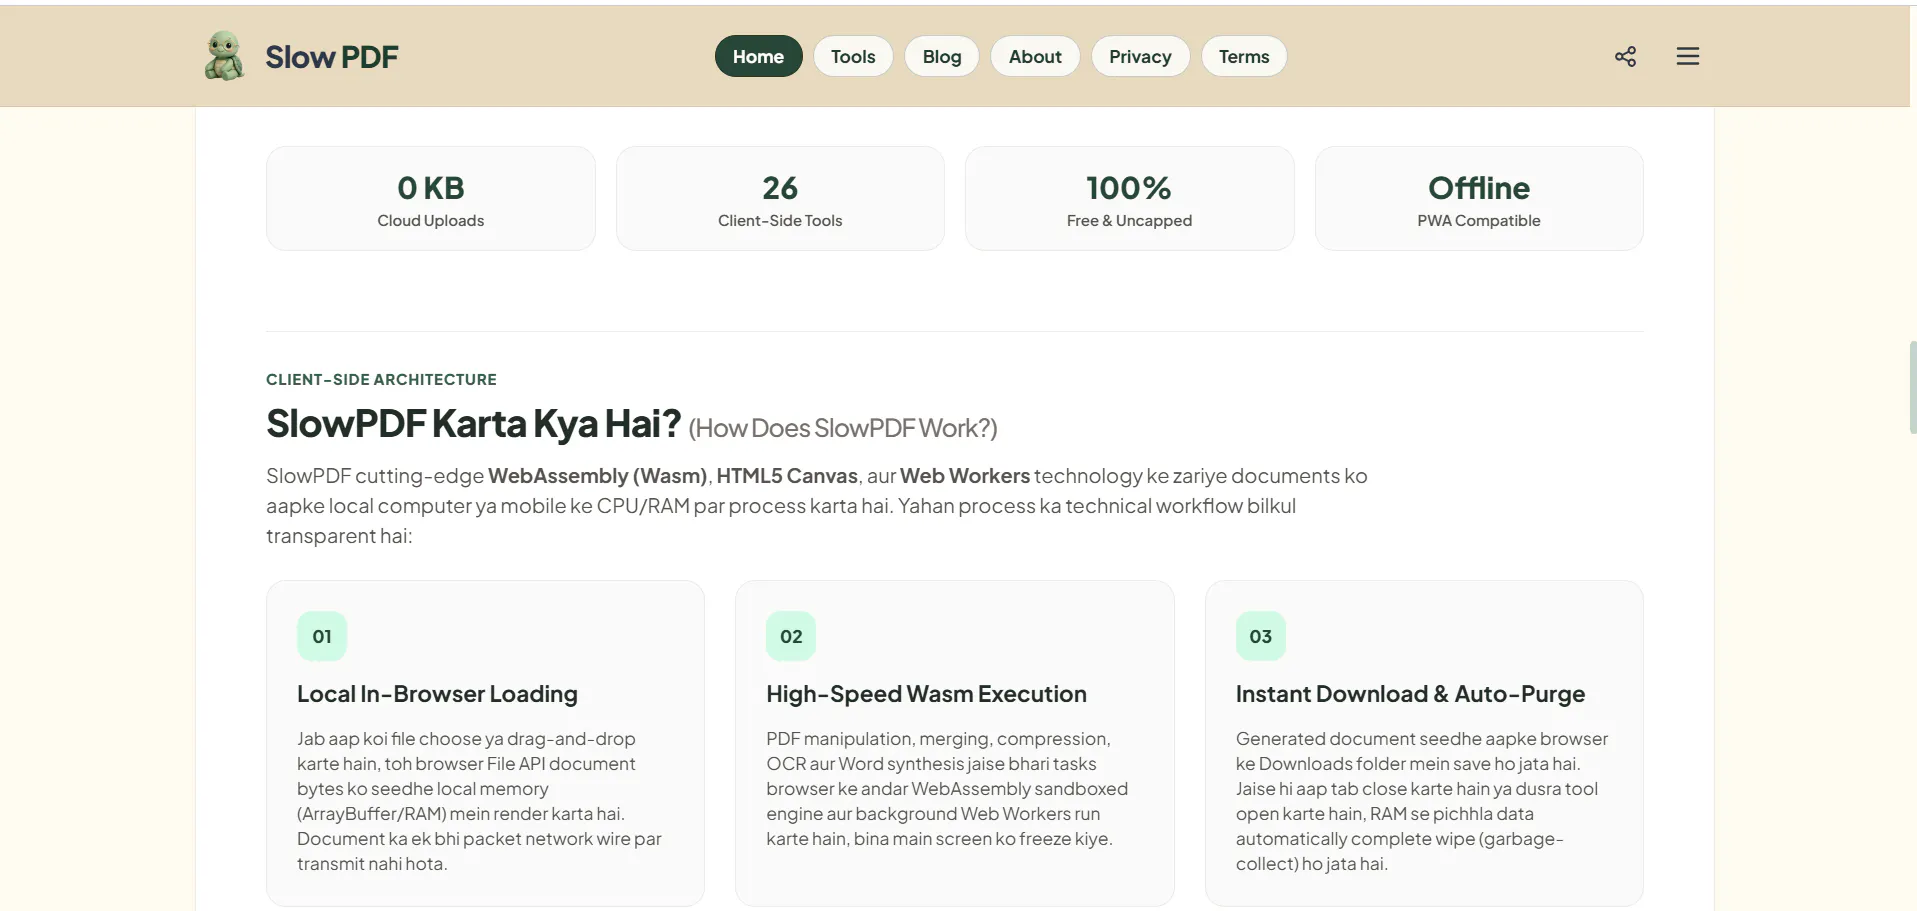Open the hamburger menu icon
Image resolution: width=1917 pixels, height=911 pixels.
(1687, 57)
